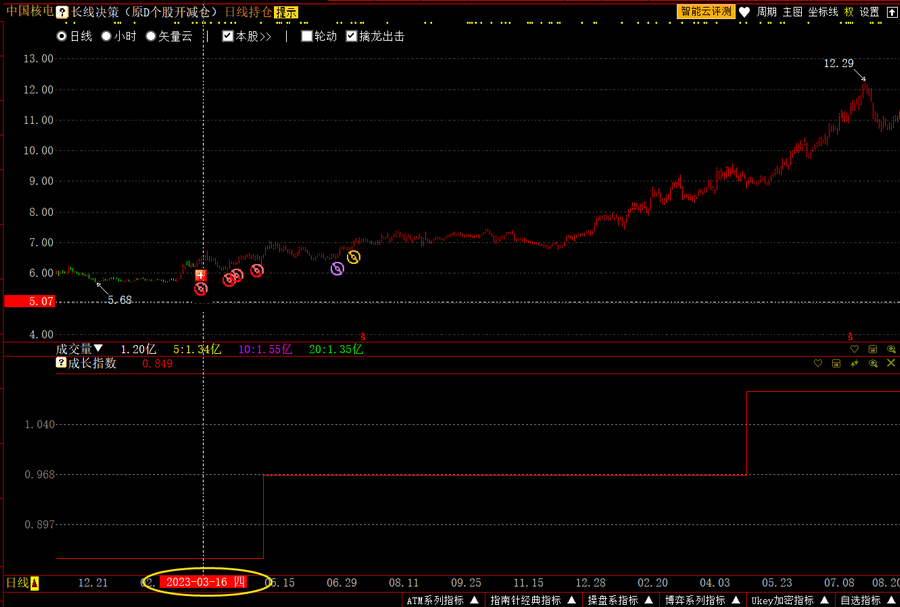This screenshot has width=900, height=607.
Task: Open the 周期 menu
Action: (x=766, y=12)
